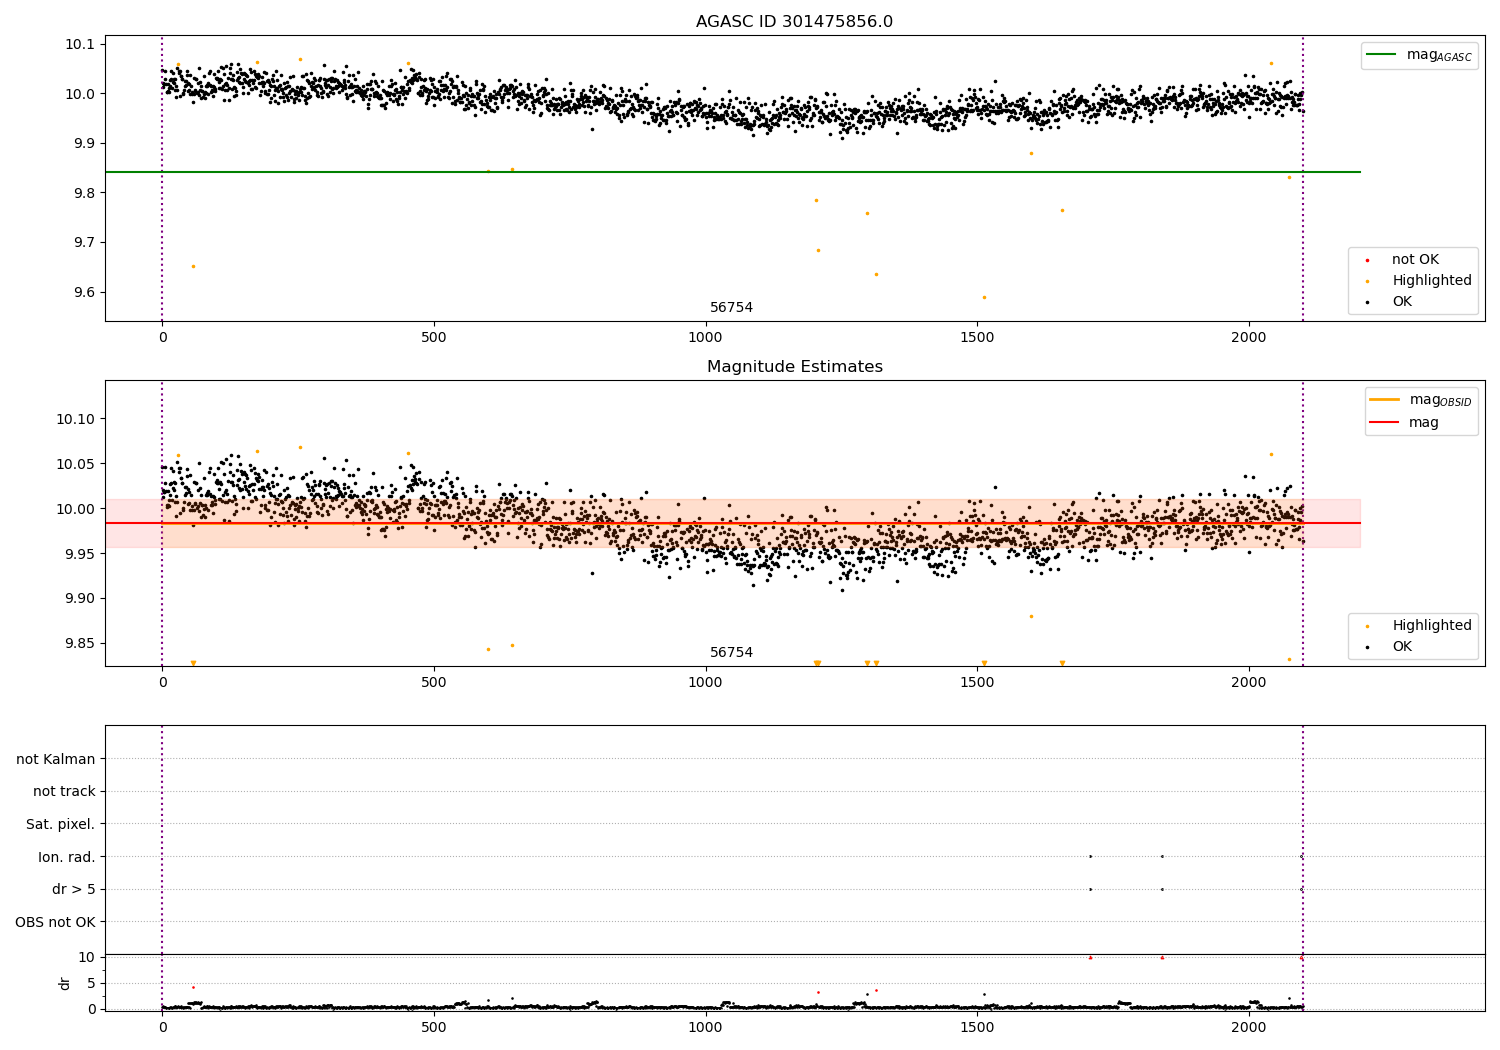This screenshot has width=1500, height=1050.
Task: Click the 'Sat. pixel.' axis label
Action: click(x=61, y=824)
